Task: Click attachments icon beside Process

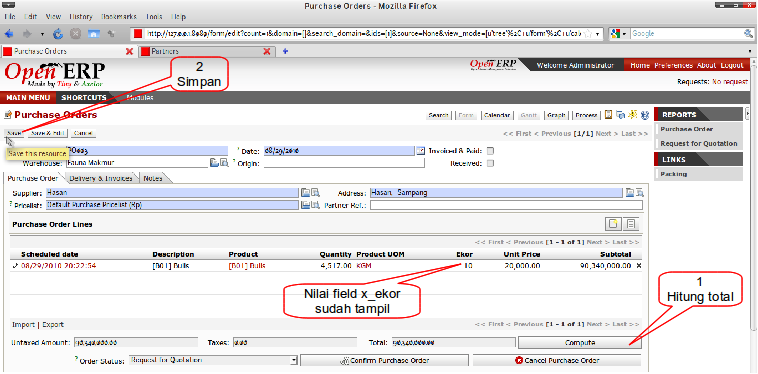Action: click(x=609, y=115)
